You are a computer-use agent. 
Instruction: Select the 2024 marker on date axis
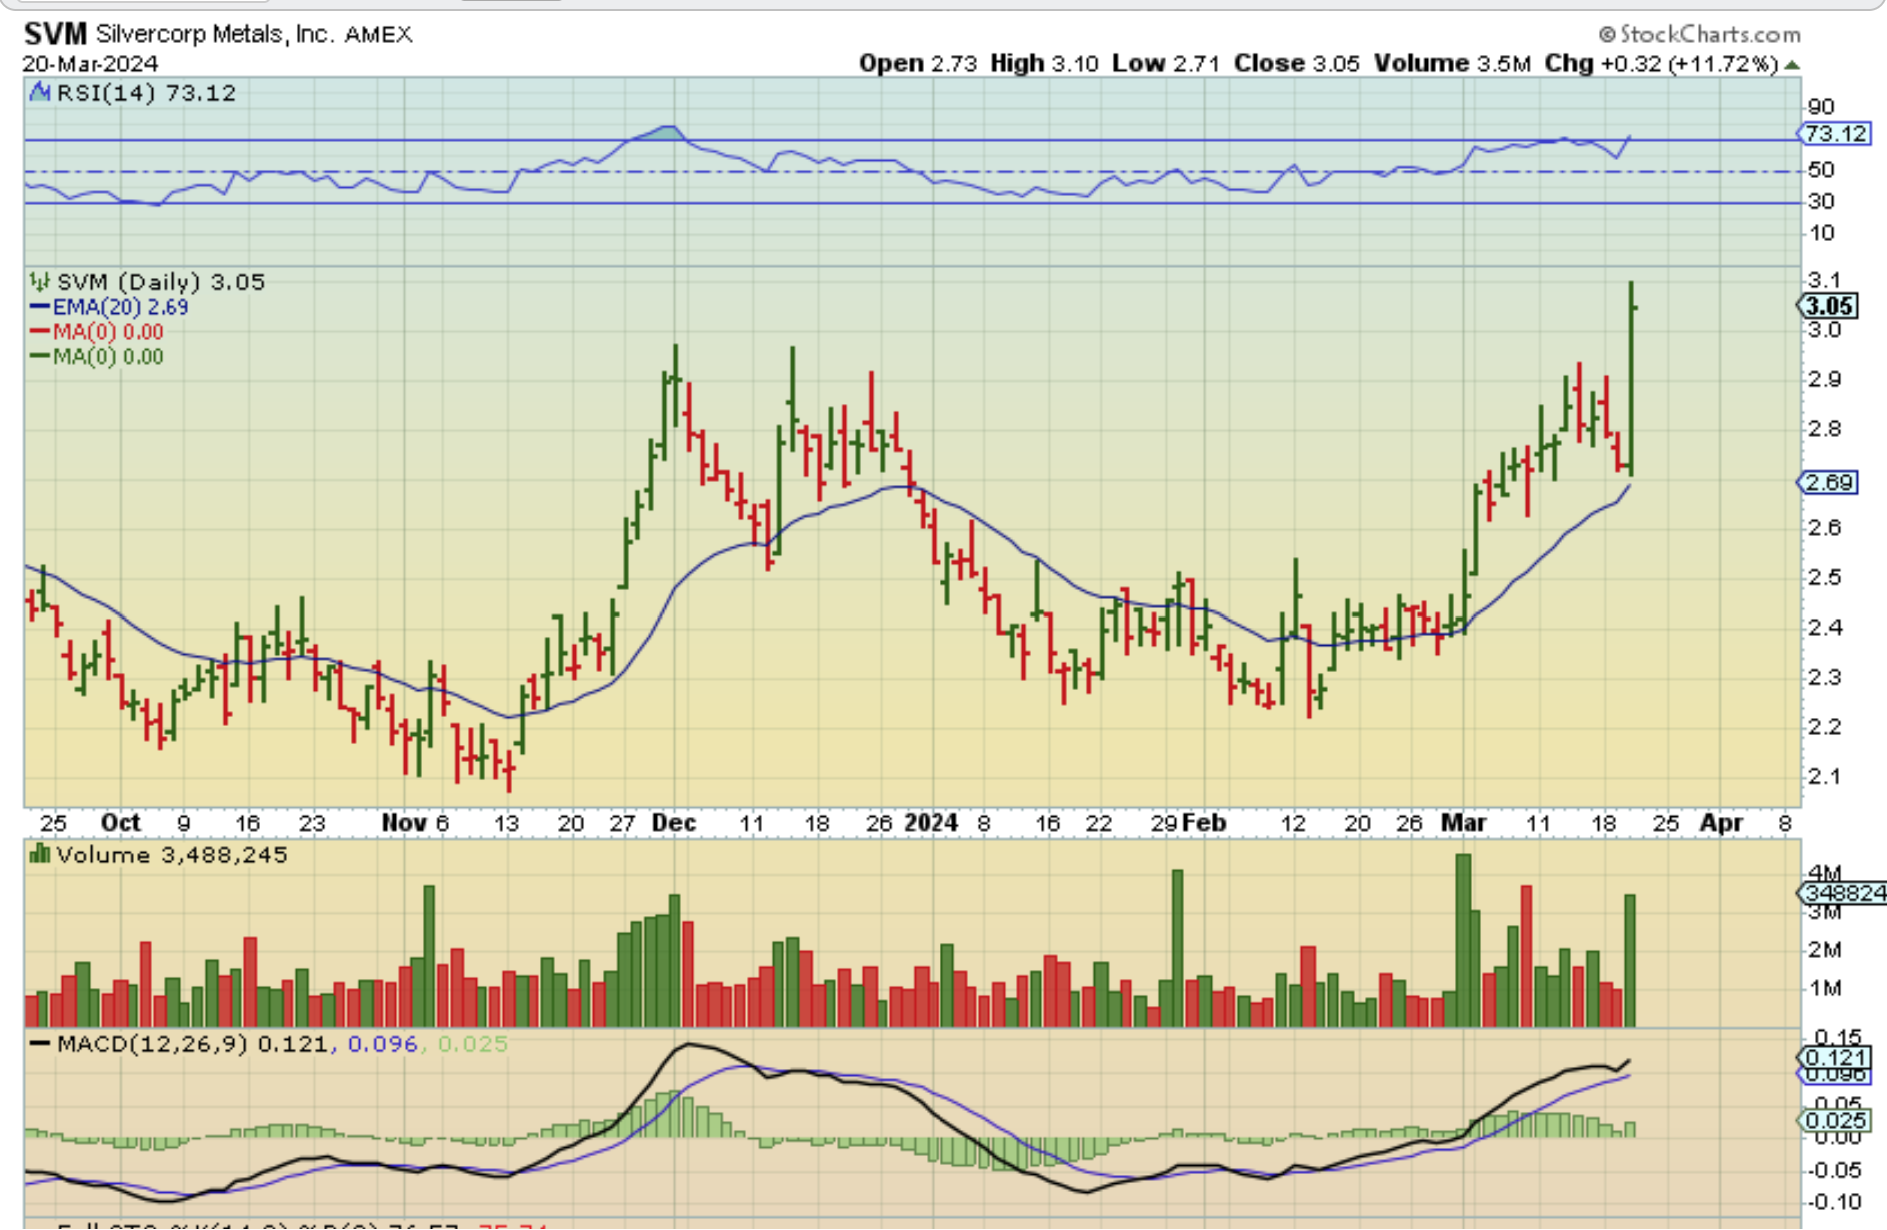[x=930, y=823]
